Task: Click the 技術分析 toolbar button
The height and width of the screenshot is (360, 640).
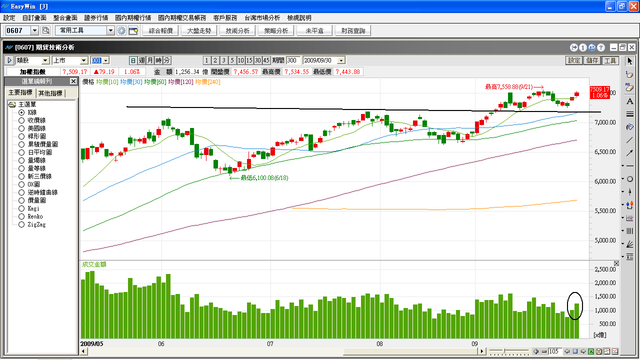Action: [238, 31]
